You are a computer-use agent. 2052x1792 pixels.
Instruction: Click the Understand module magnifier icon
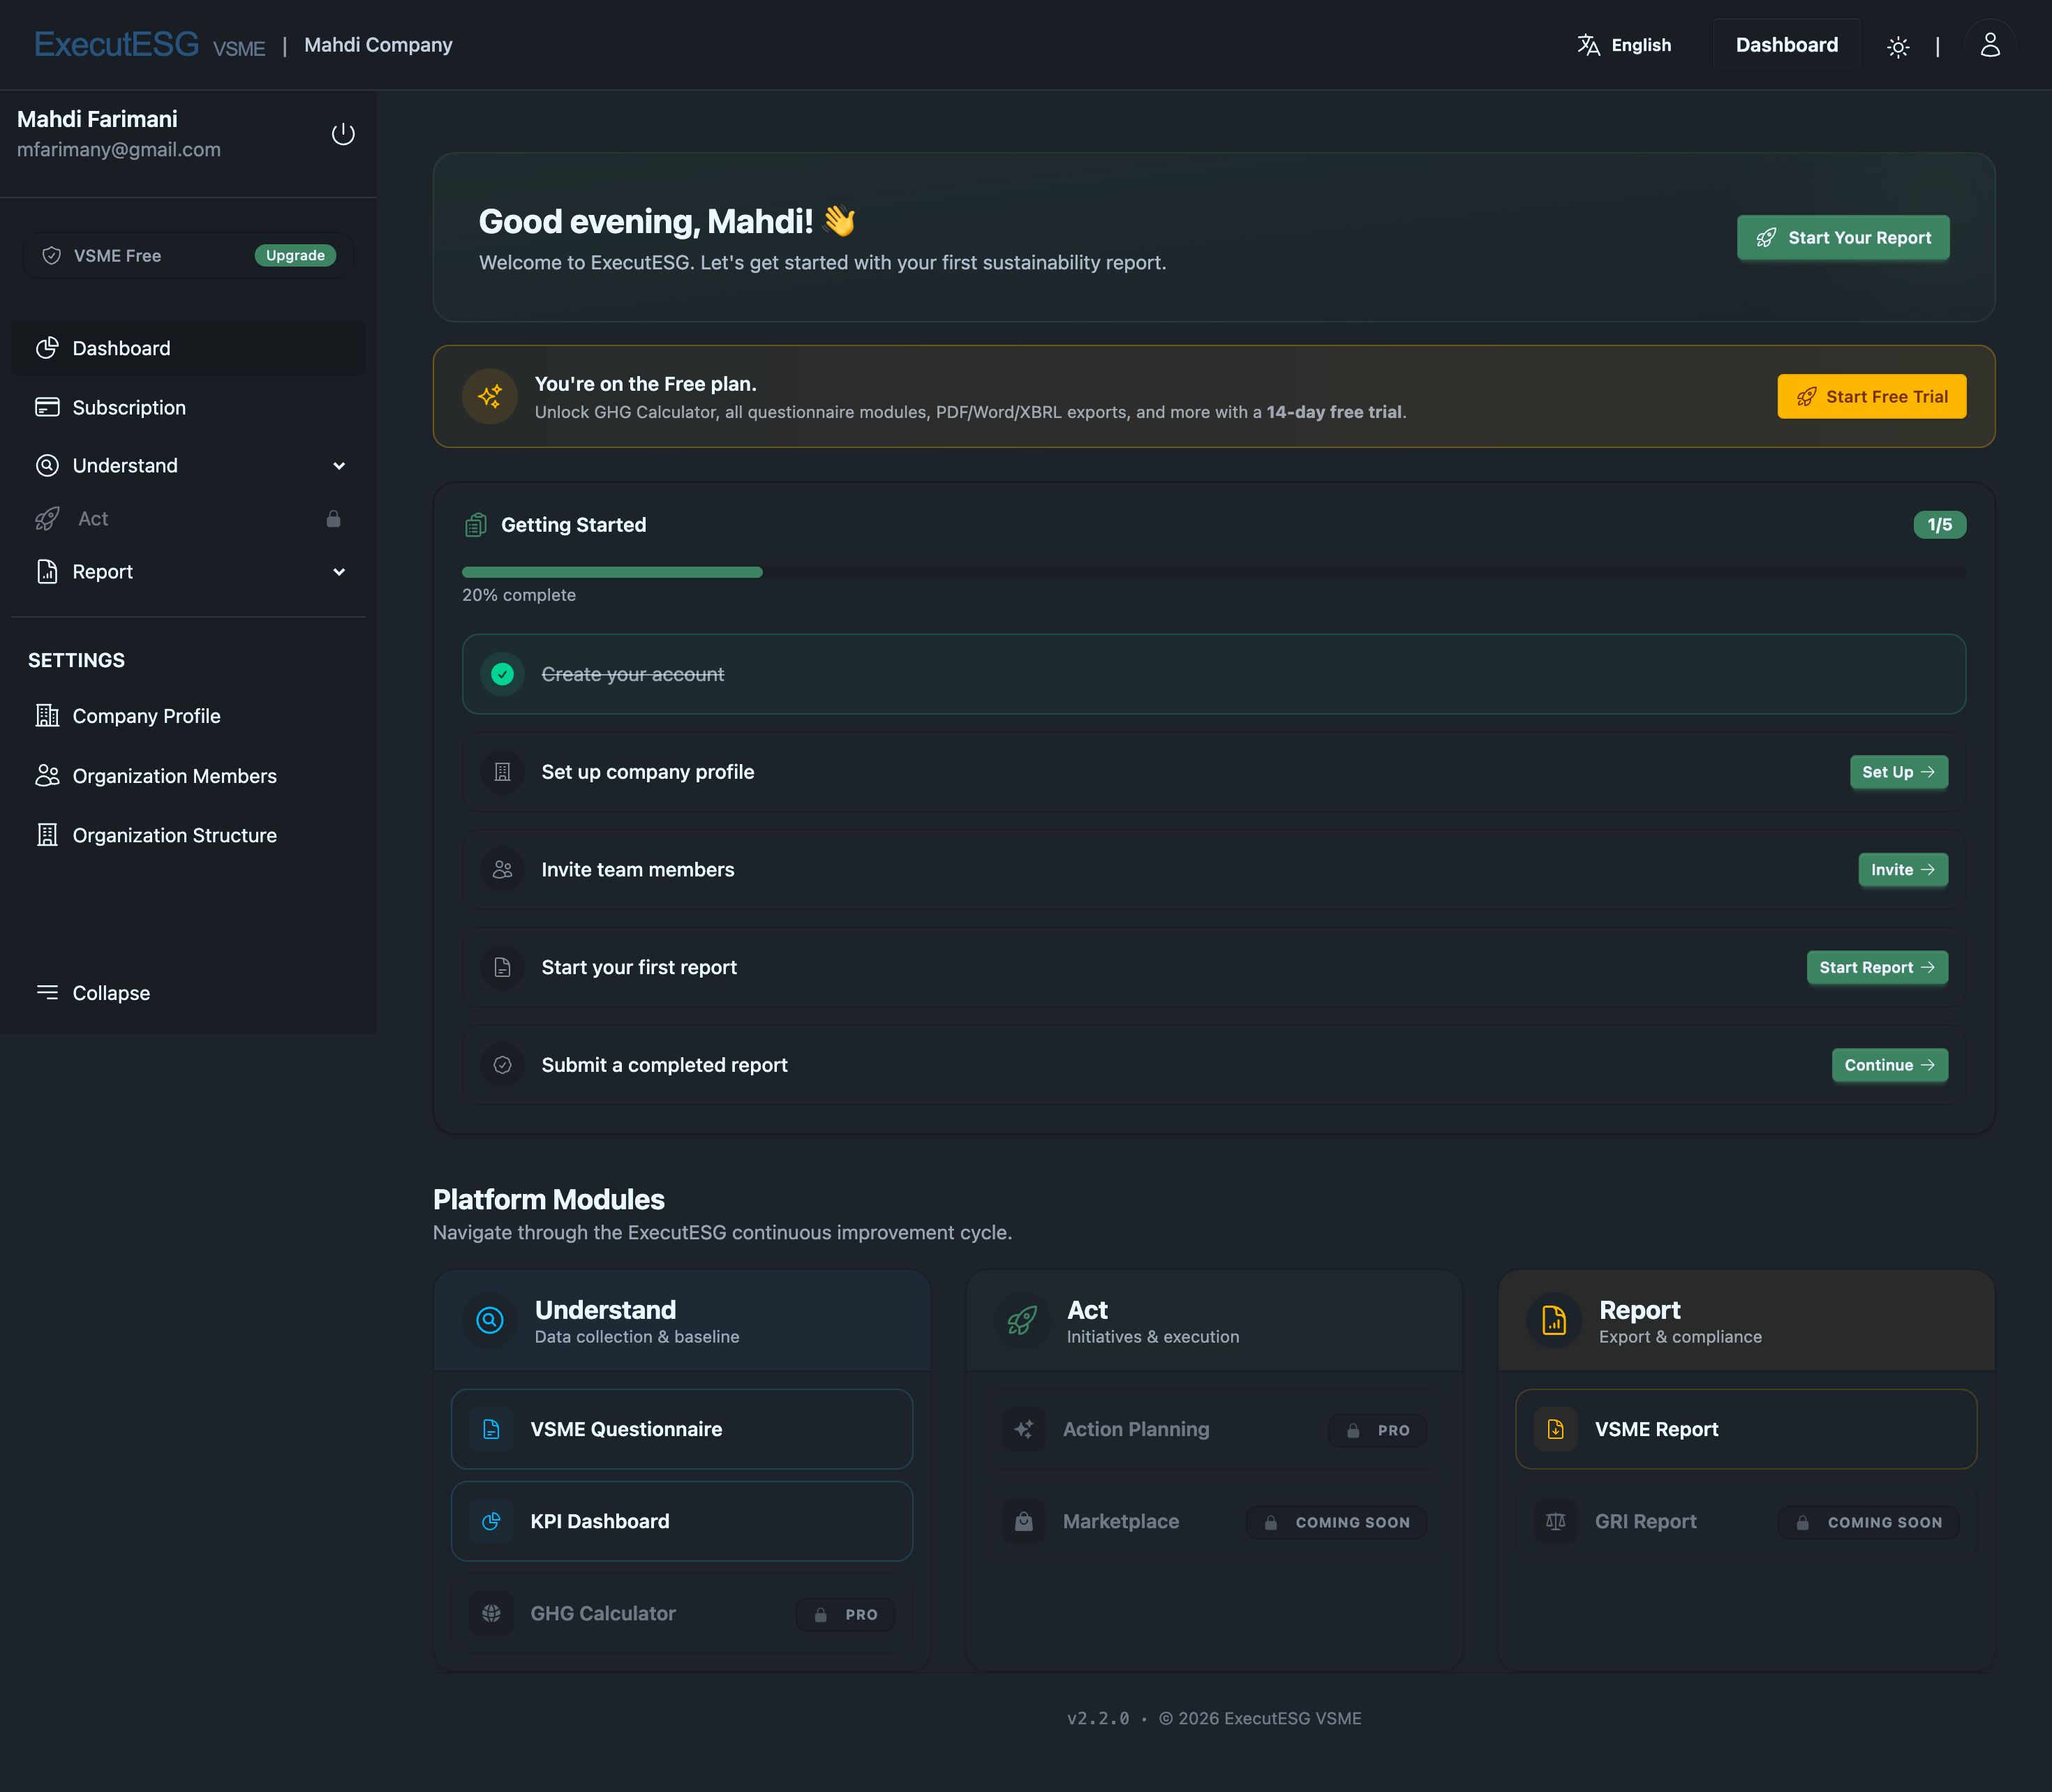[490, 1320]
